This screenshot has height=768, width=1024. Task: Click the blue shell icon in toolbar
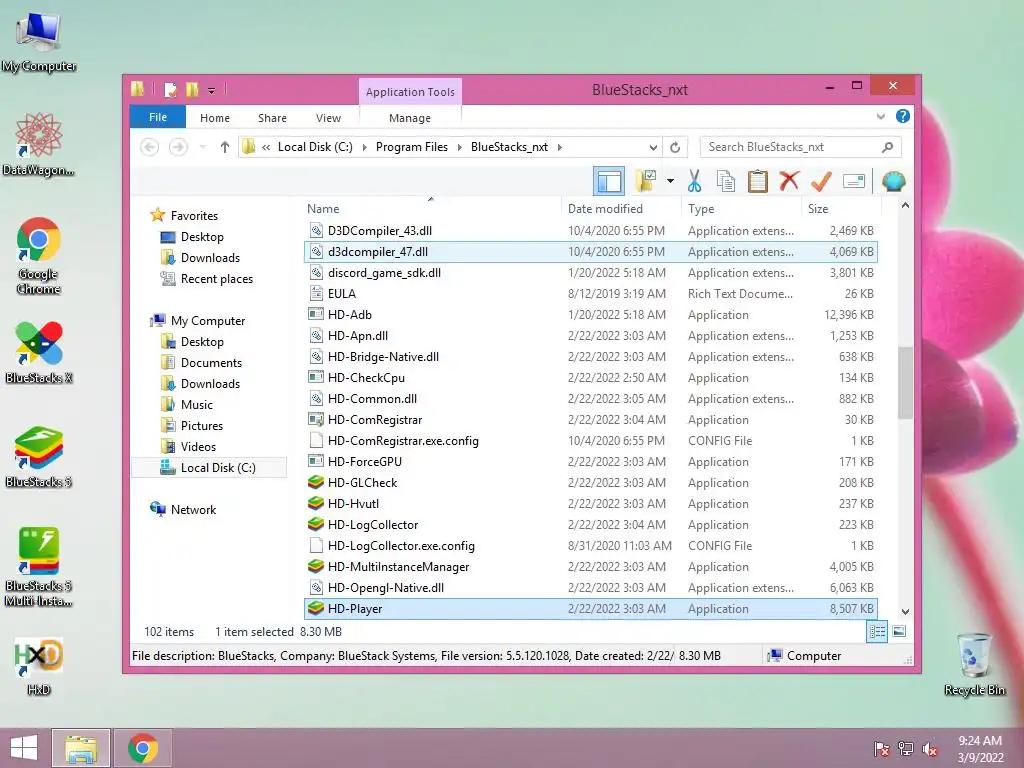[893, 181]
